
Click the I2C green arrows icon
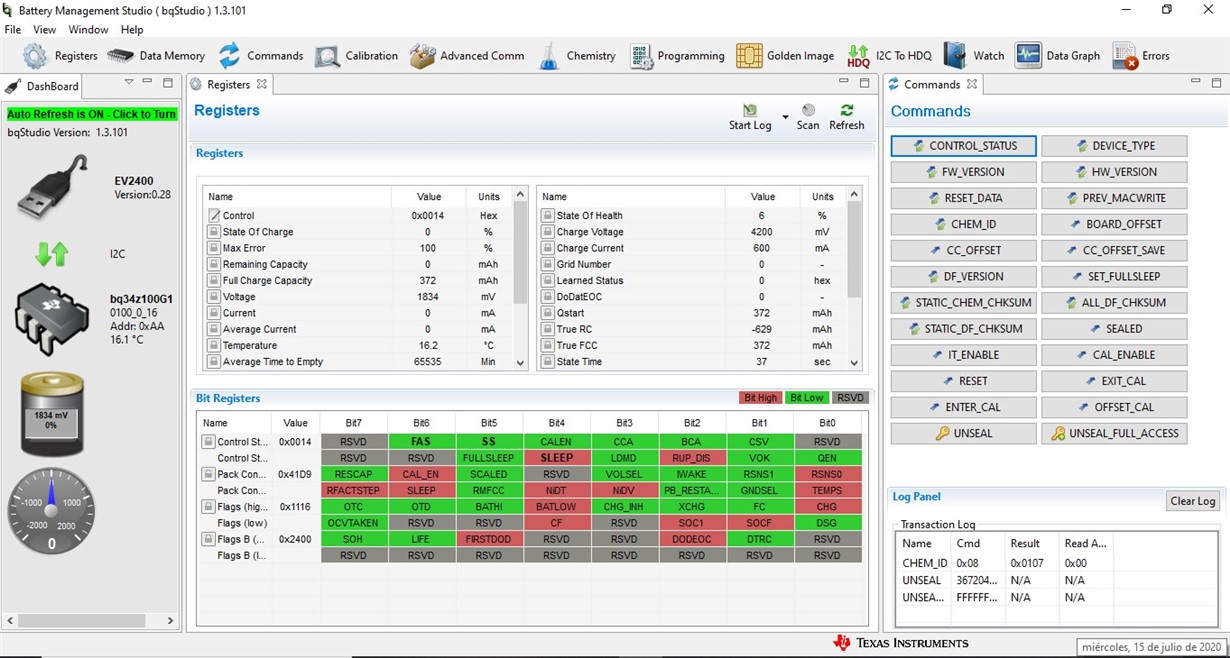(51, 254)
